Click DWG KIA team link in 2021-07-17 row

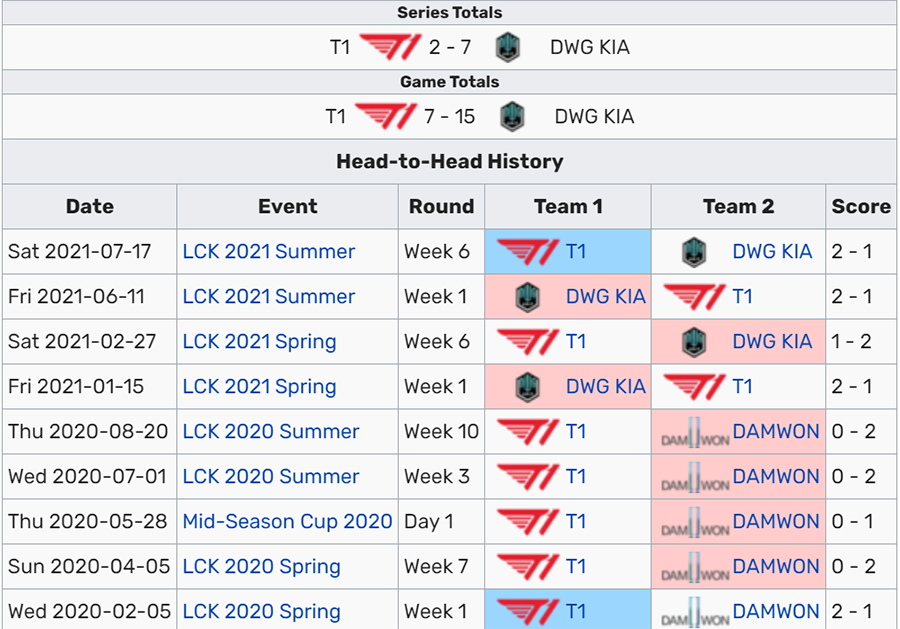tap(772, 251)
